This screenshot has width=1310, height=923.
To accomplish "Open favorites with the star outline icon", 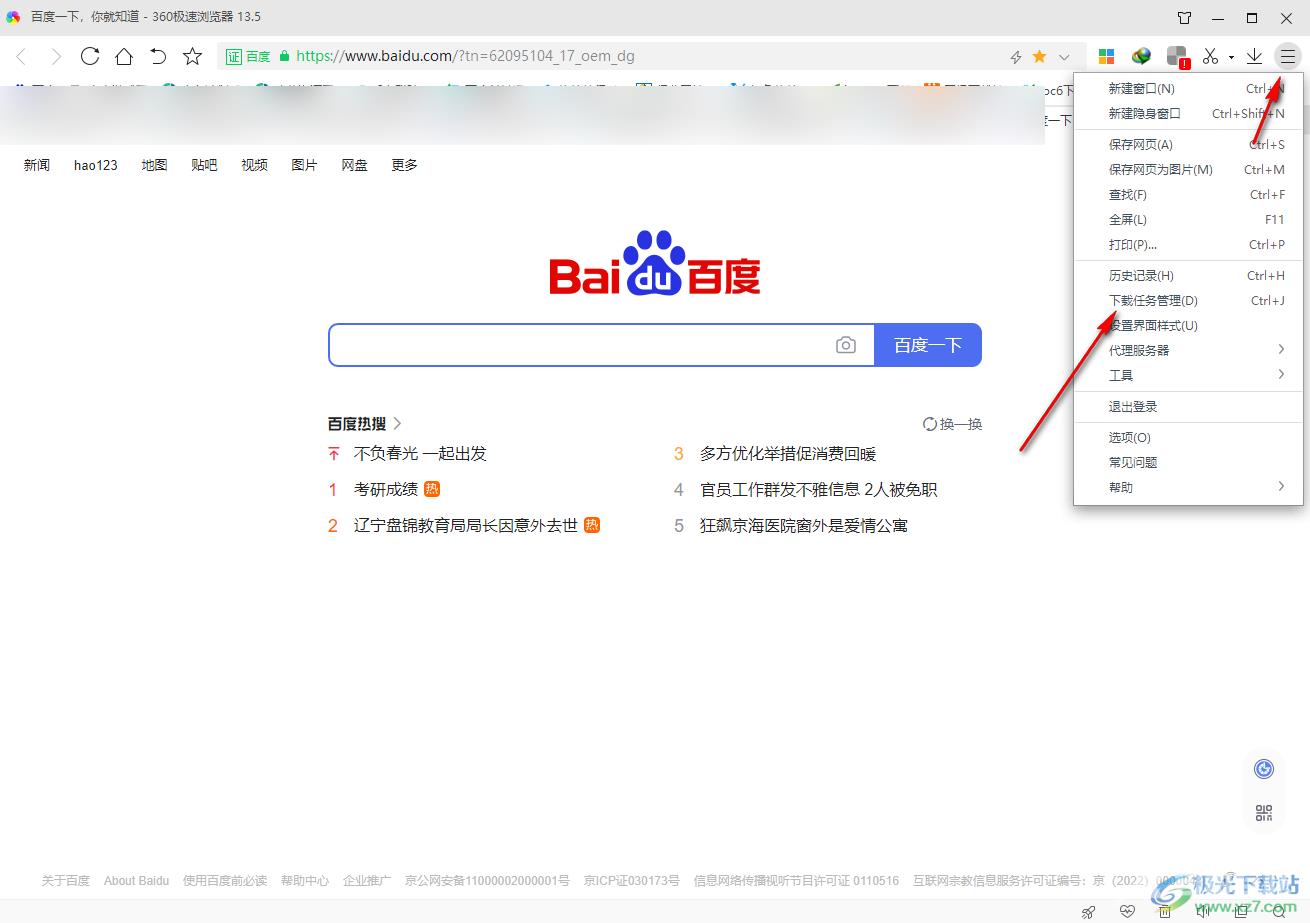I will pyautogui.click(x=193, y=56).
